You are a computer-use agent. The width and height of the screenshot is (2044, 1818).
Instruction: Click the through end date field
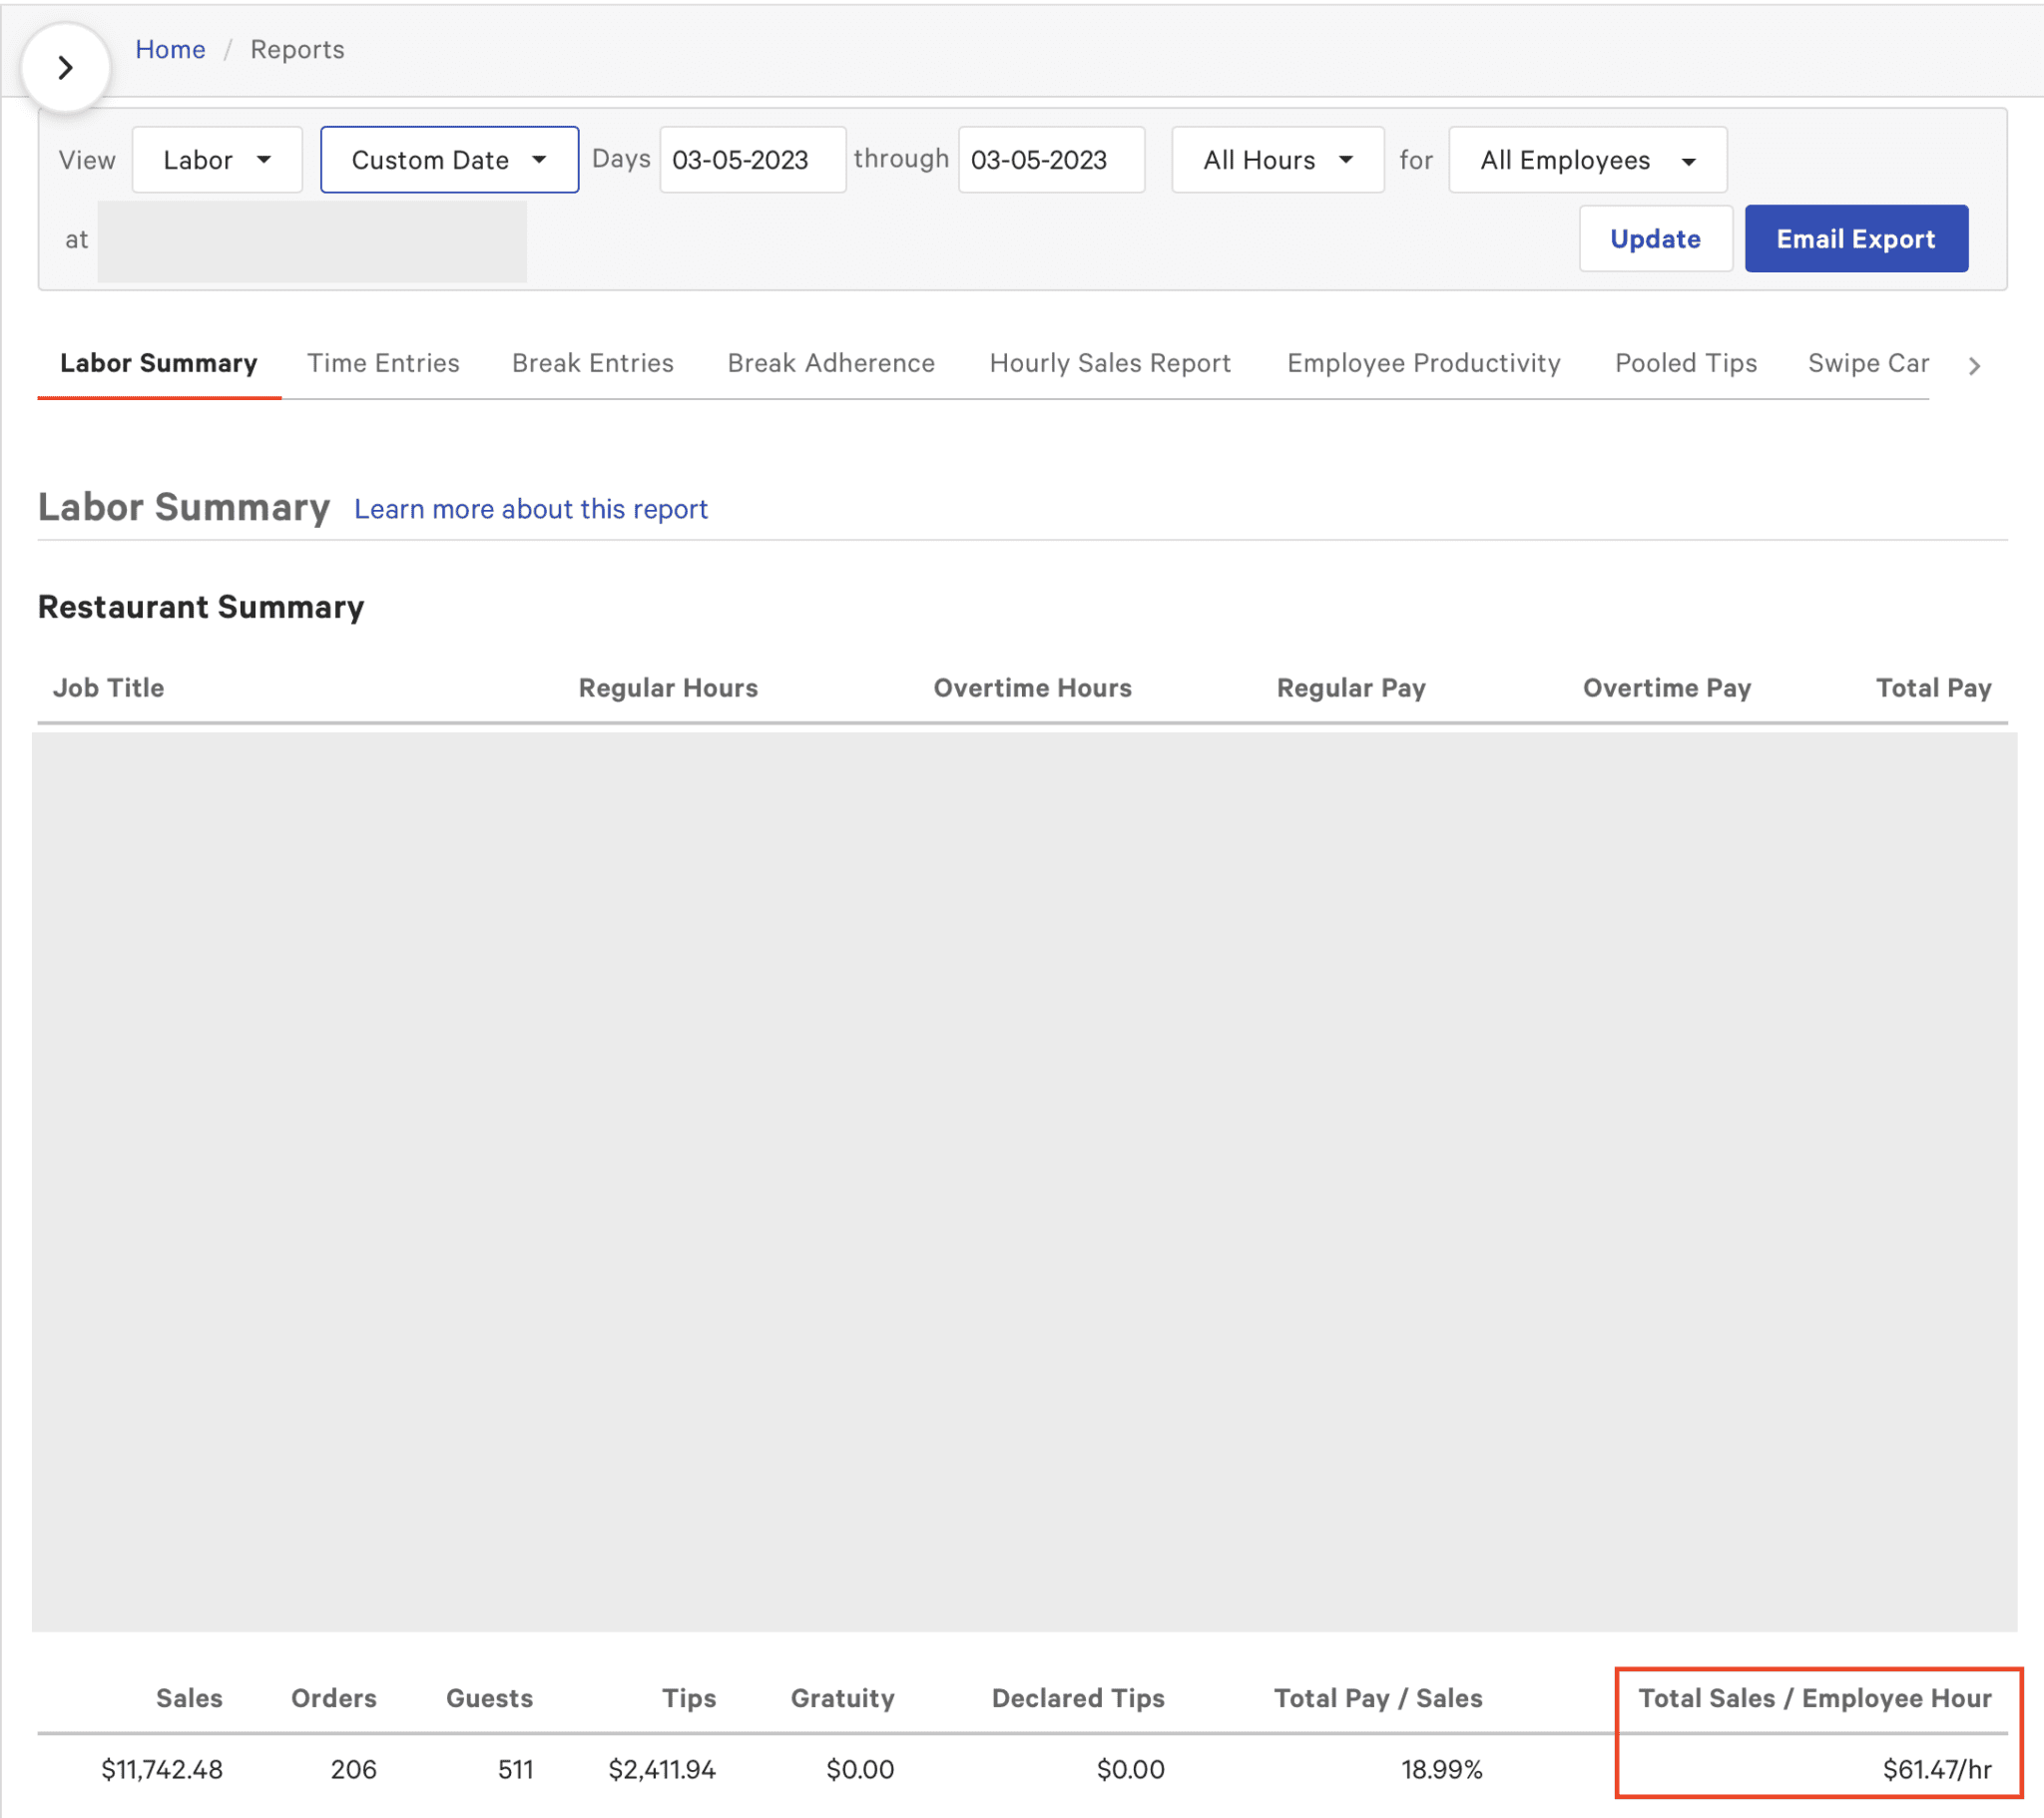tap(1050, 160)
